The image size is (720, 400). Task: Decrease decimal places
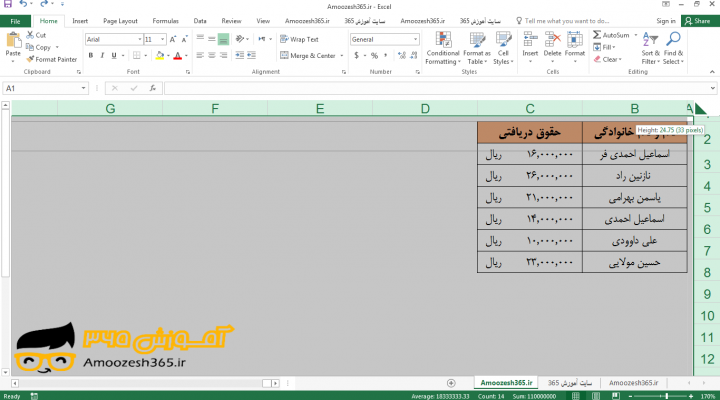pos(413,56)
